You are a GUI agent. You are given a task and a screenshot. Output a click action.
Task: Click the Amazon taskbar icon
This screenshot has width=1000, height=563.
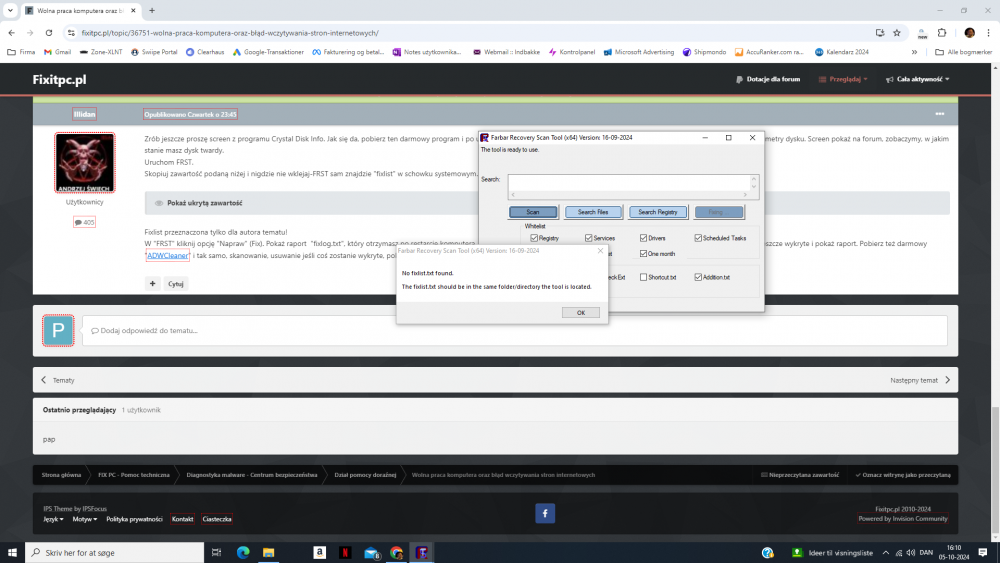[x=318, y=552]
